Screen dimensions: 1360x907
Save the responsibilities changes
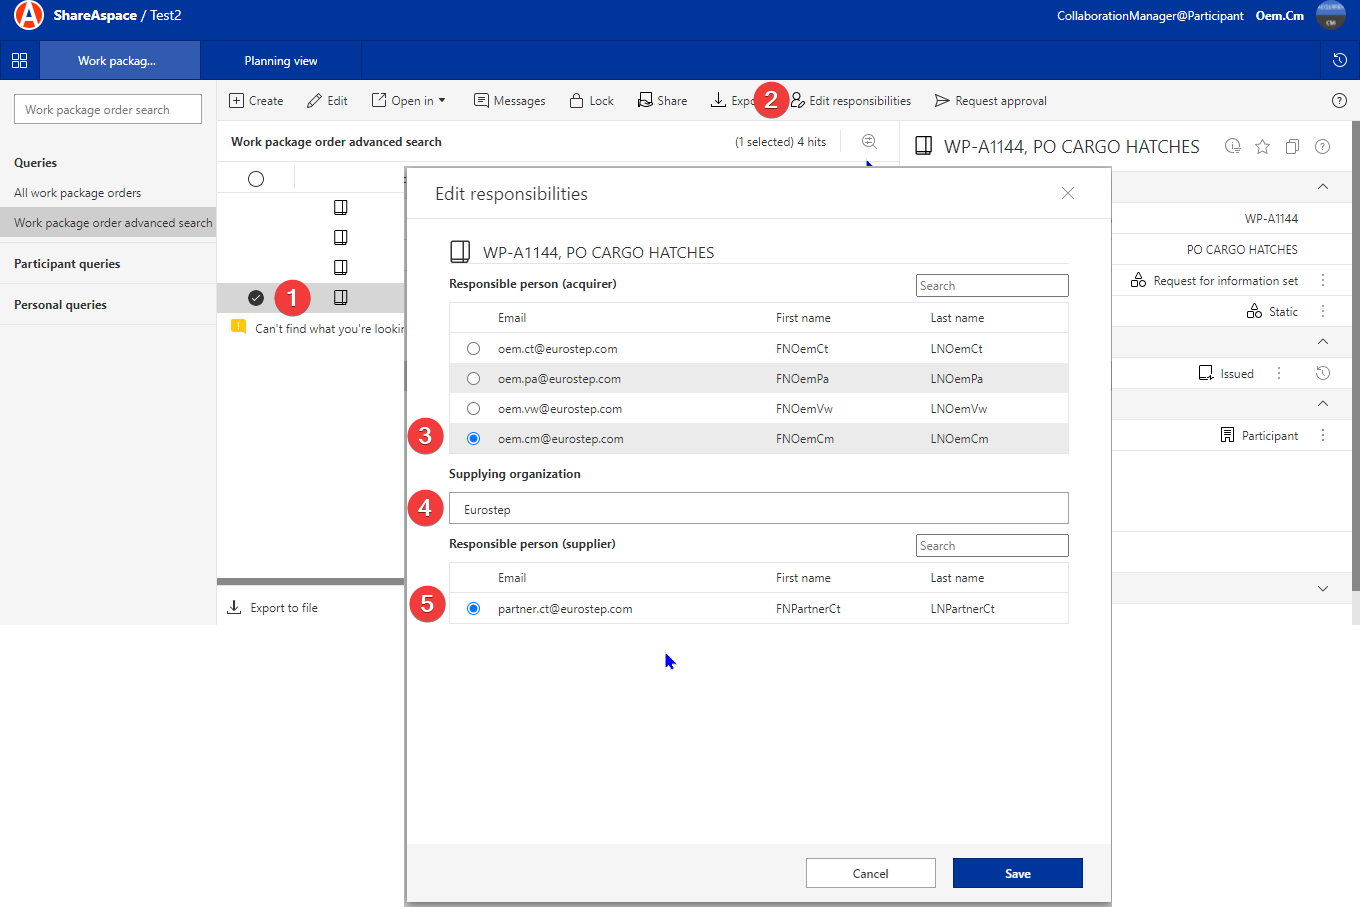(x=1017, y=873)
